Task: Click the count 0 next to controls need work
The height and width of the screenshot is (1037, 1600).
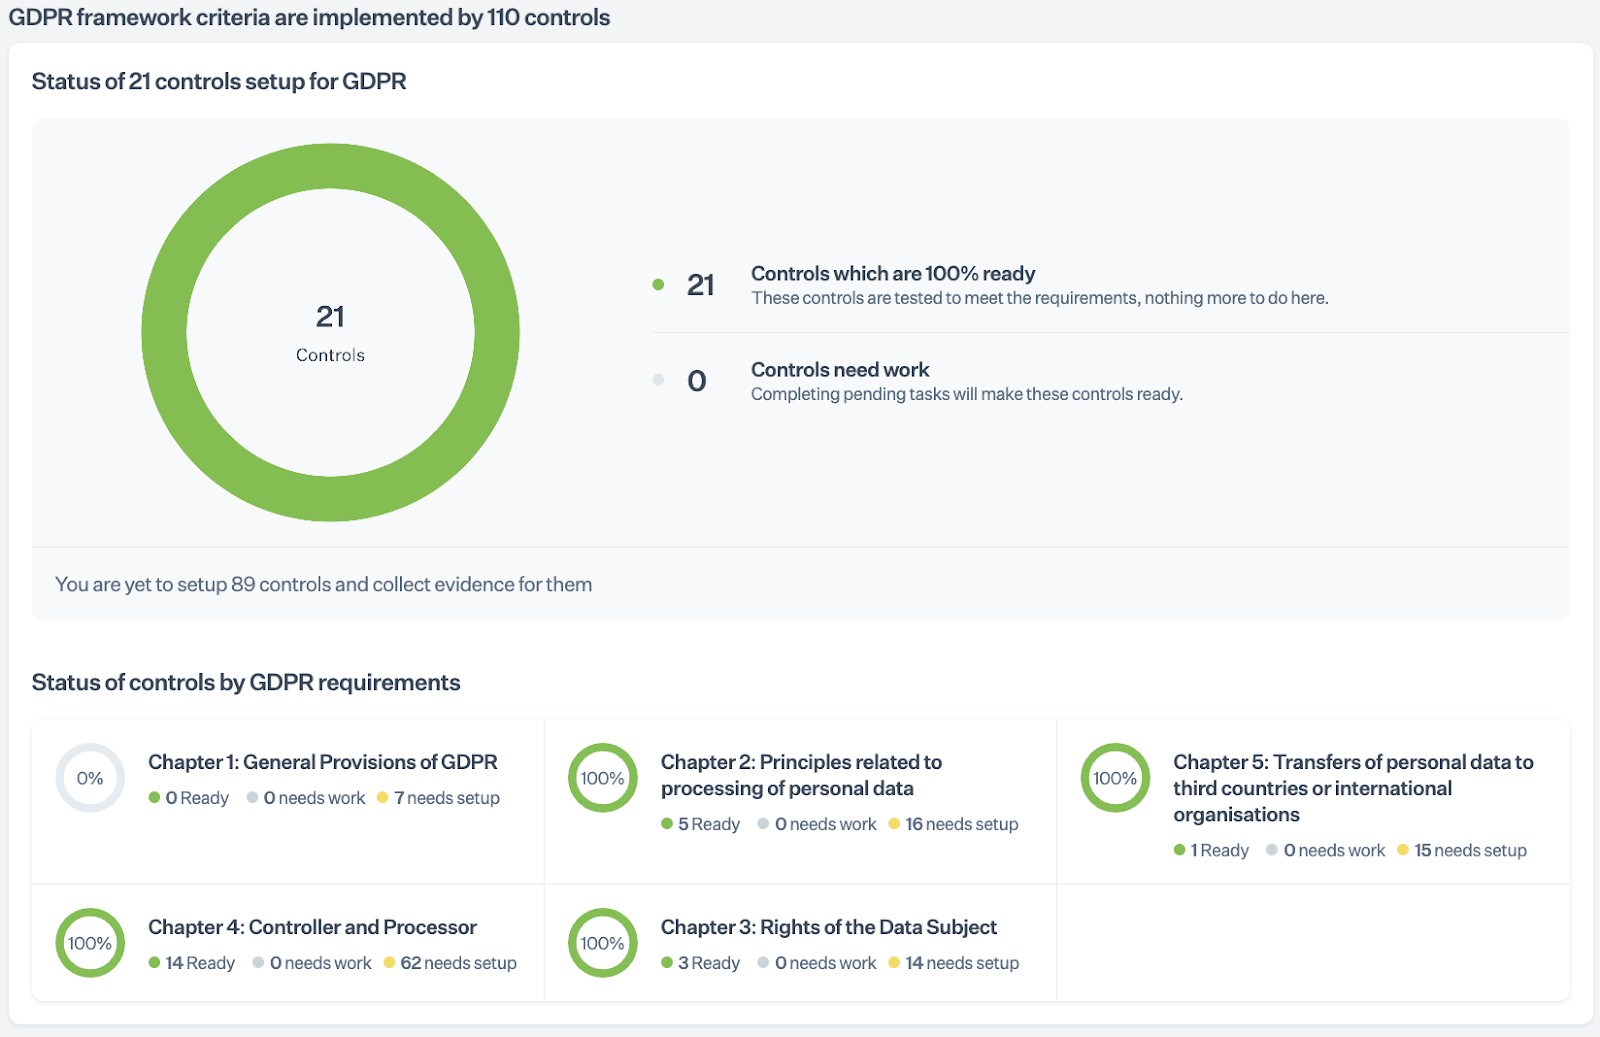Action: [697, 381]
